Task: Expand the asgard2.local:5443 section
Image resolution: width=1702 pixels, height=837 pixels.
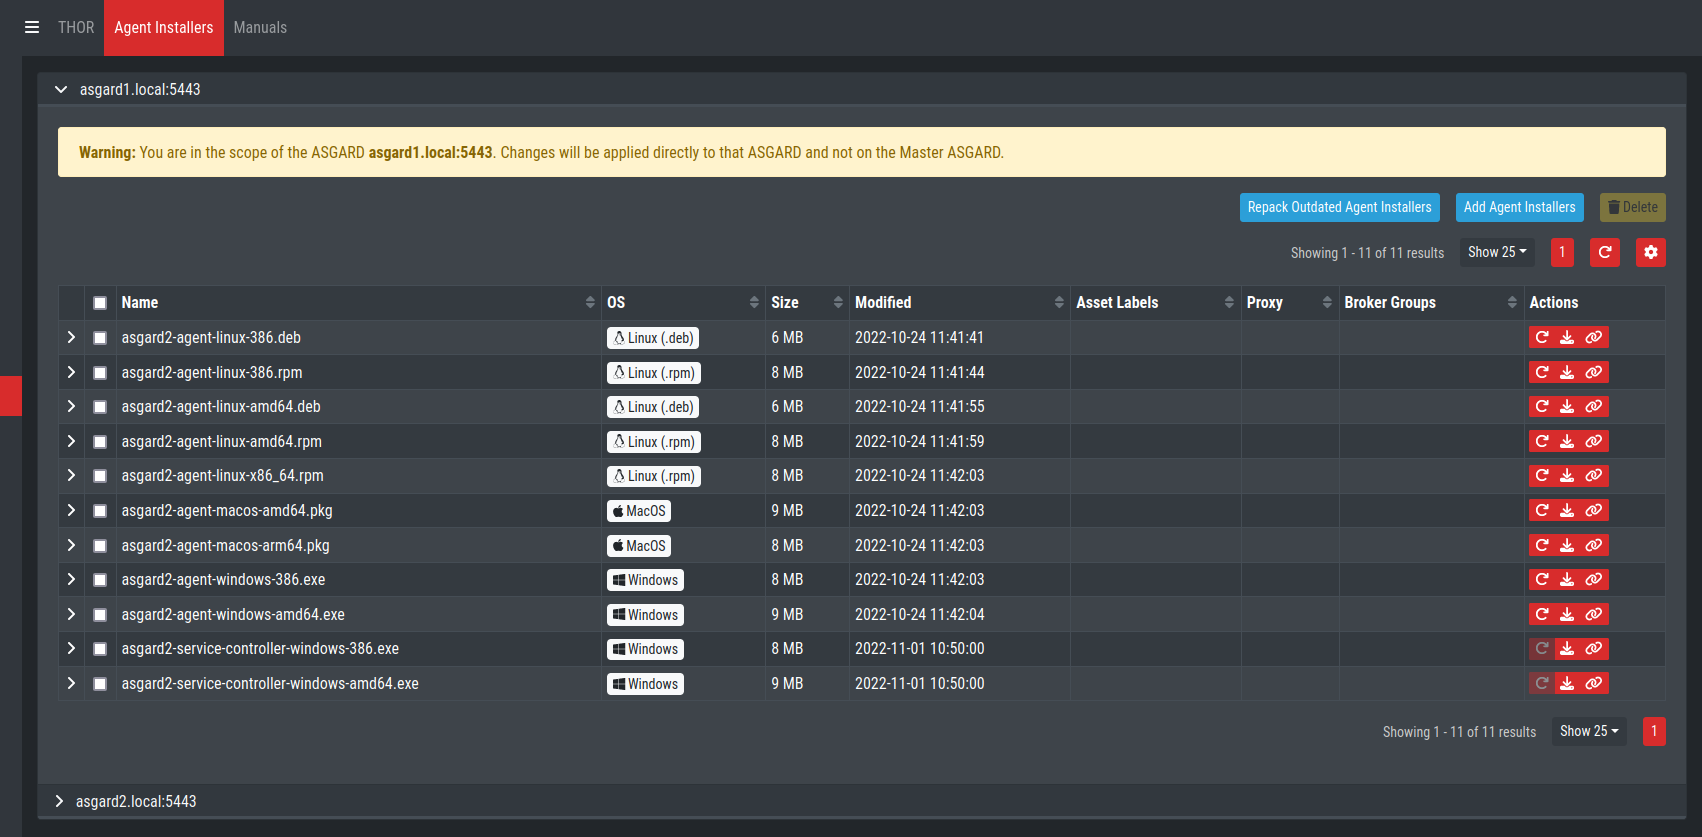Action: pyautogui.click(x=59, y=802)
